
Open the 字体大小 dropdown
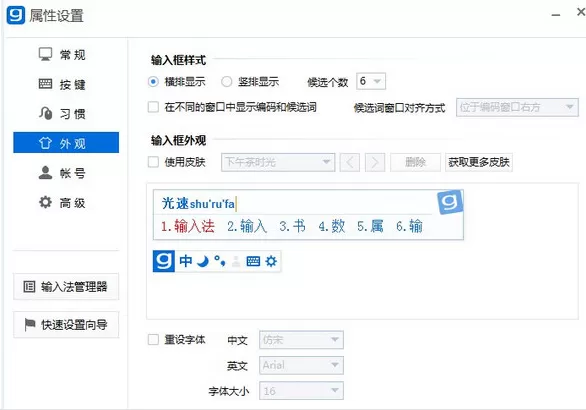301,391
